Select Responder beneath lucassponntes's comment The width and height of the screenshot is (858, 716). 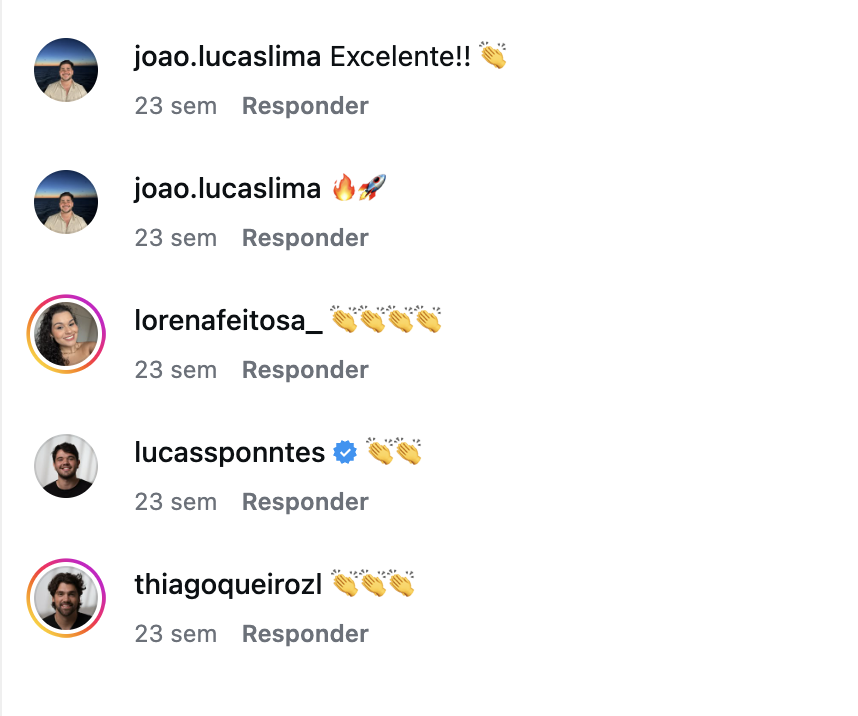[x=304, y=501]
